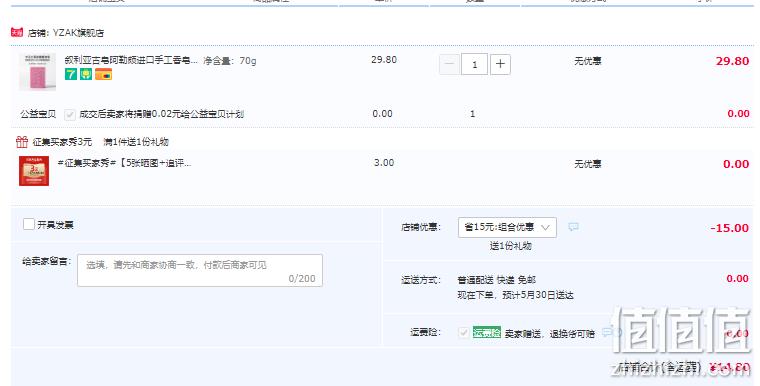Click the pink soap product thumbnail
Image resolution: width=760 pixels, height=386 pixels.
(37, 72)
